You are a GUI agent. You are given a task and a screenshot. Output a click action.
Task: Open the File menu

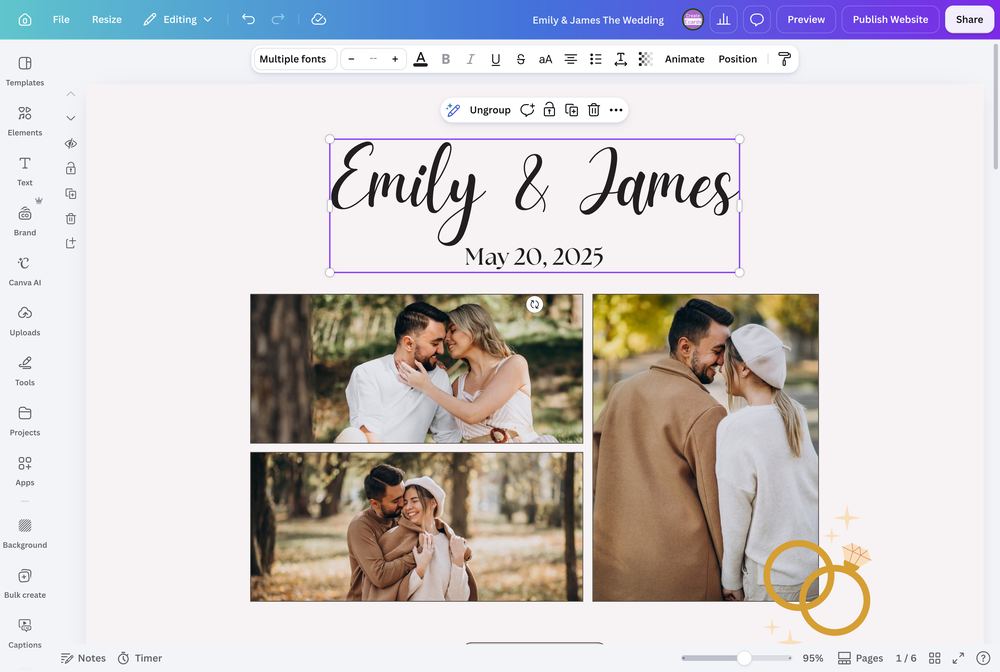(x=61, y=20)
